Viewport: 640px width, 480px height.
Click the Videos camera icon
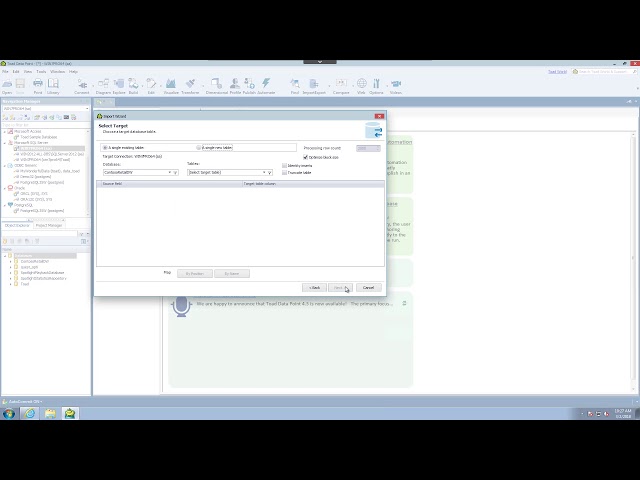(396, 86)
